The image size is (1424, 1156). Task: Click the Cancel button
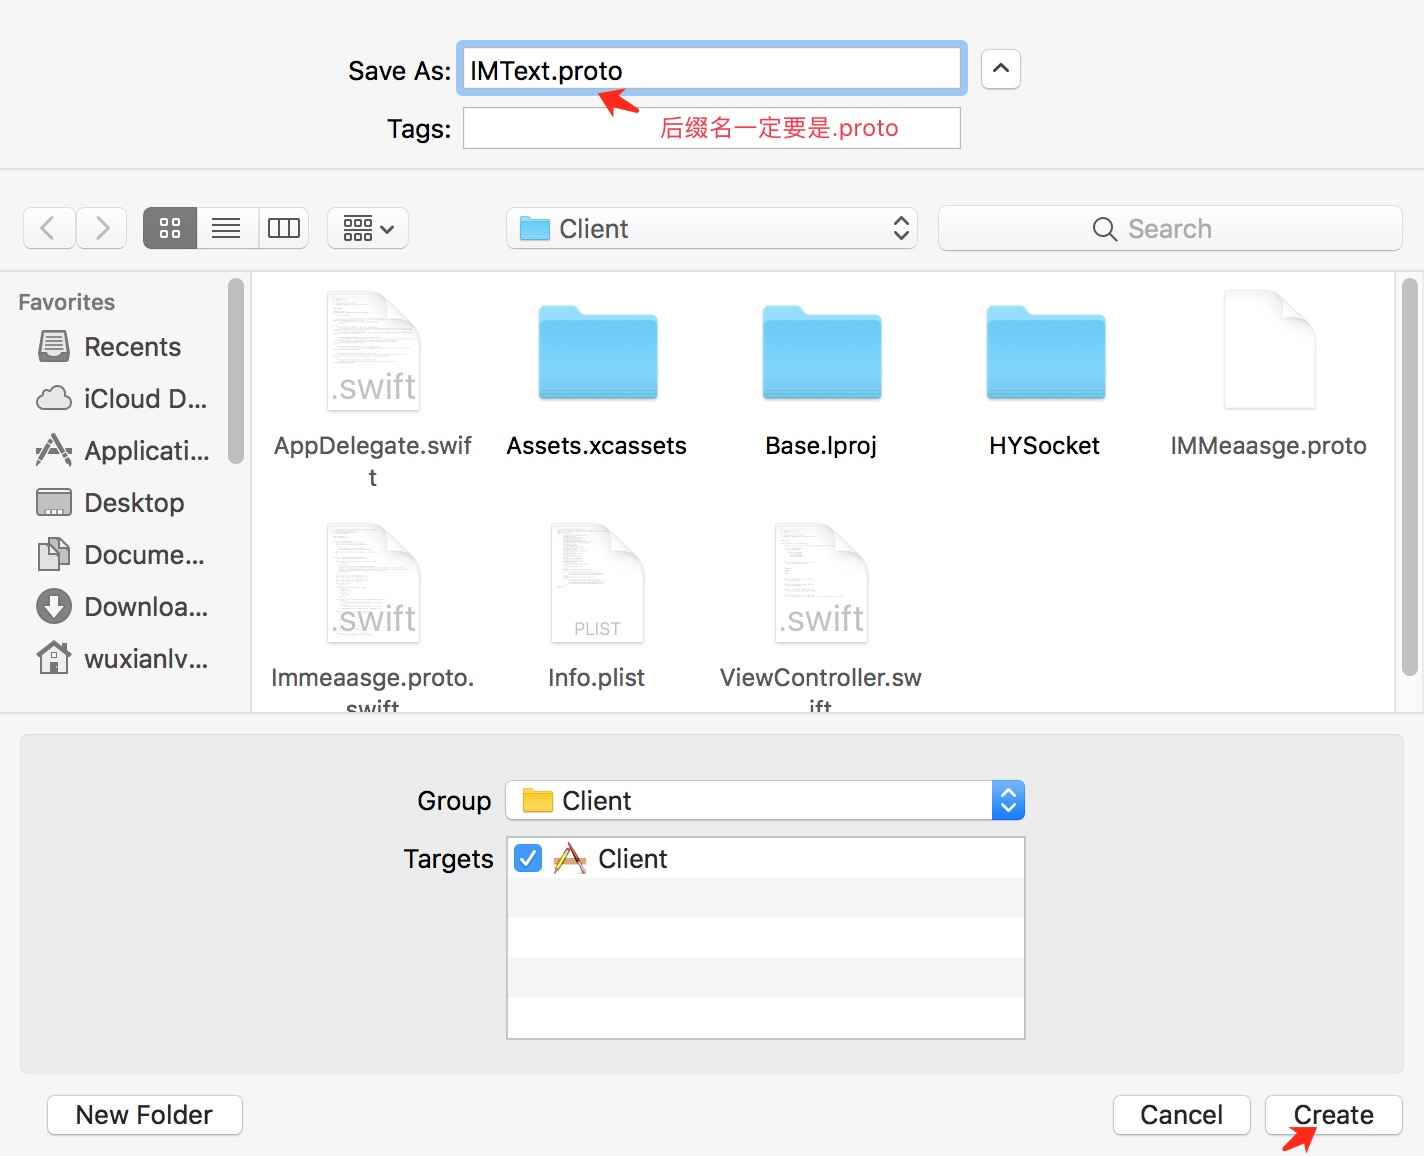(1182, 1114)
